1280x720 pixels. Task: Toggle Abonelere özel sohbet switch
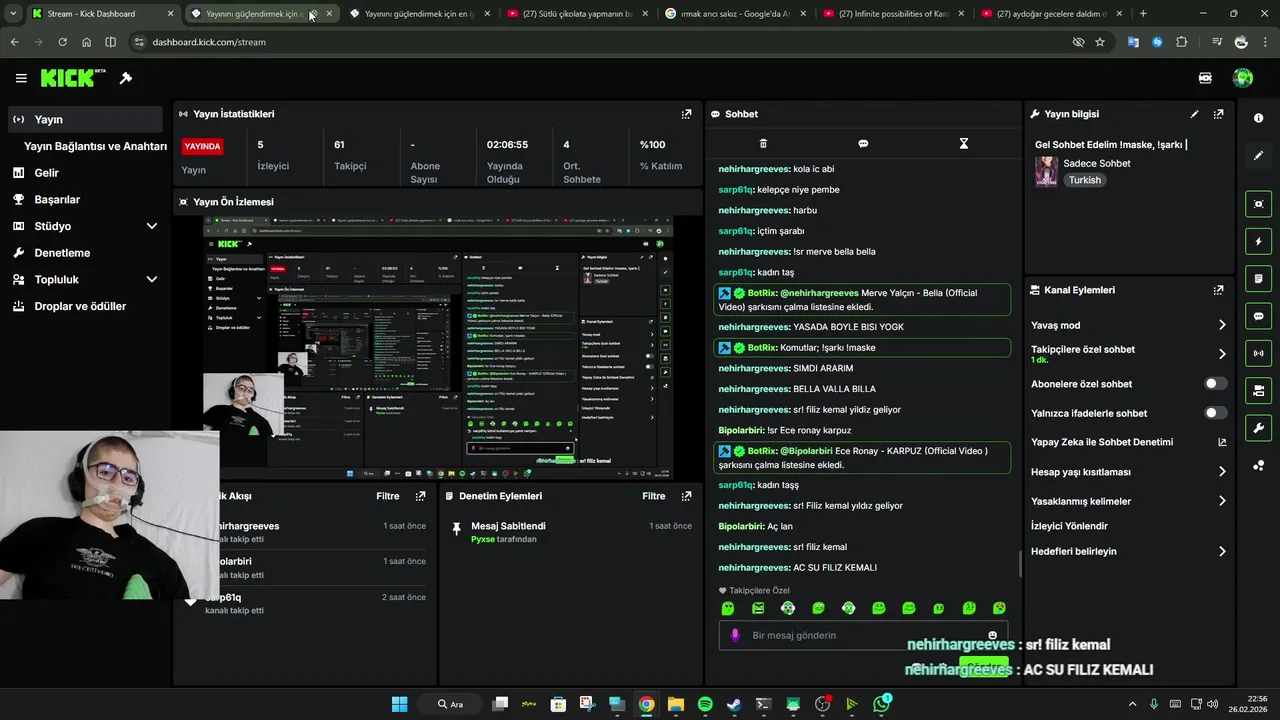click(x=1215, y=384)
